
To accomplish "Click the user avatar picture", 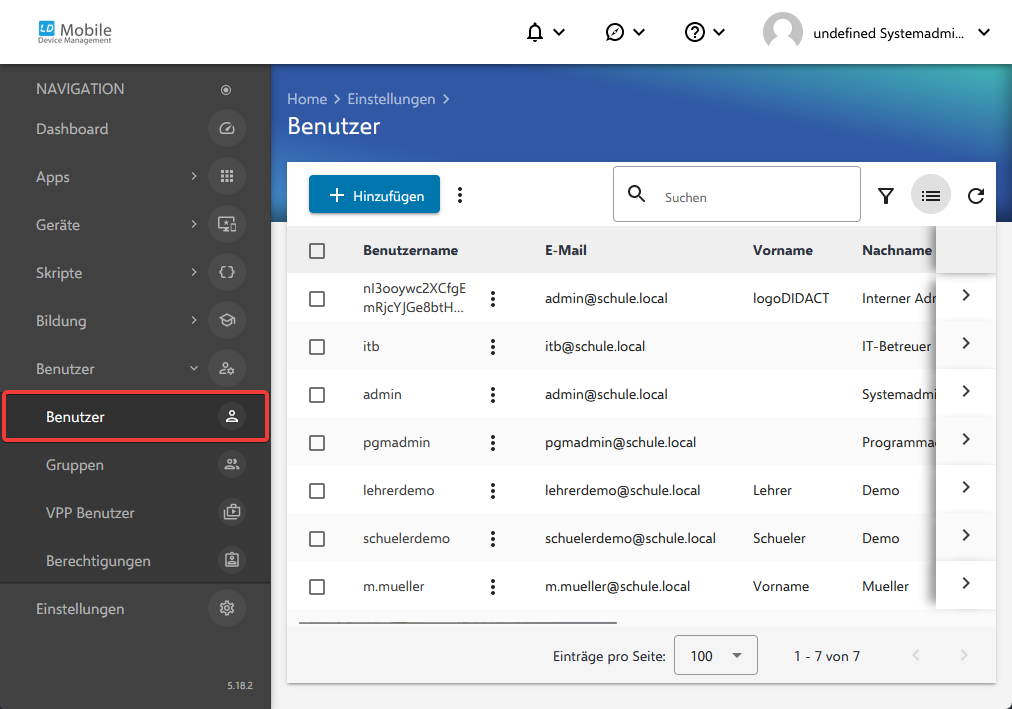I will (782, 32).
